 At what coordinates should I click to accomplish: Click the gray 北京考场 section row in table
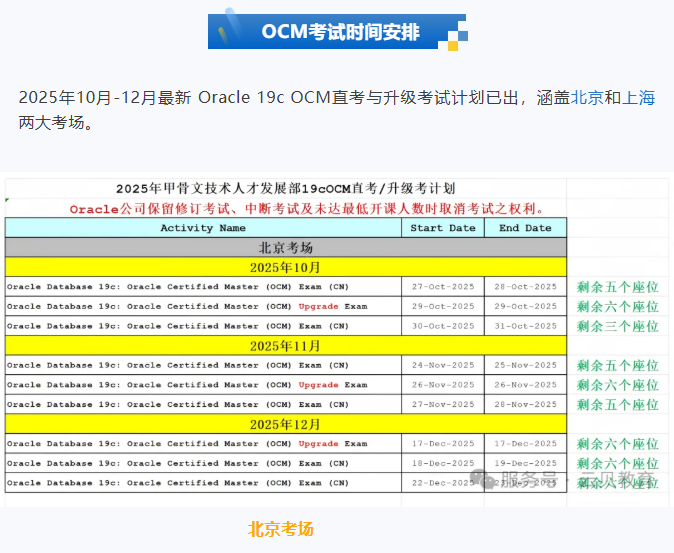[286, 248]
